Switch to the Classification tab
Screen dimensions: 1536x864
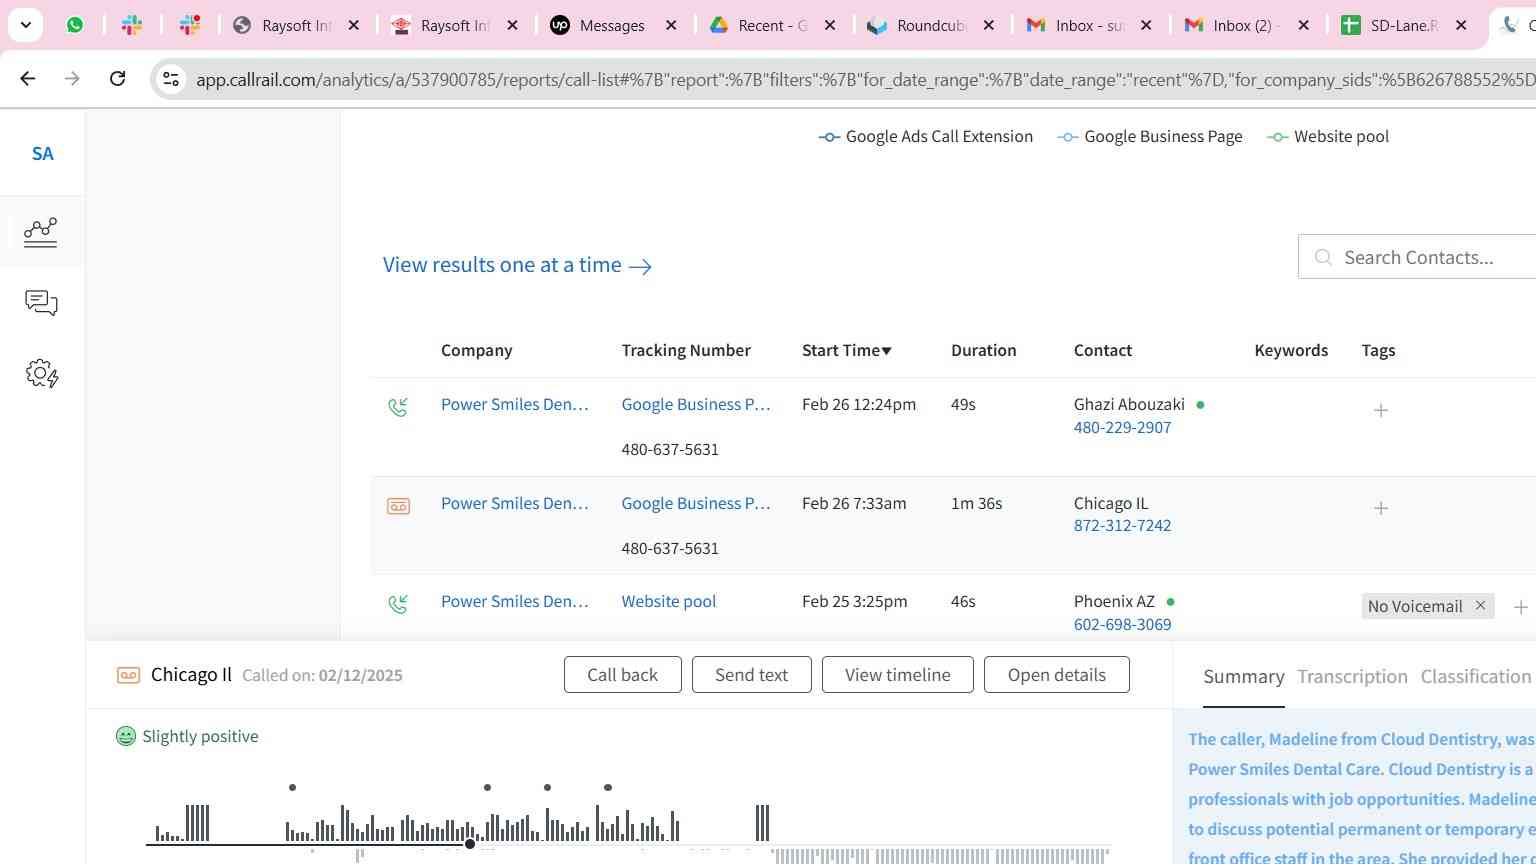point(1476,677)
